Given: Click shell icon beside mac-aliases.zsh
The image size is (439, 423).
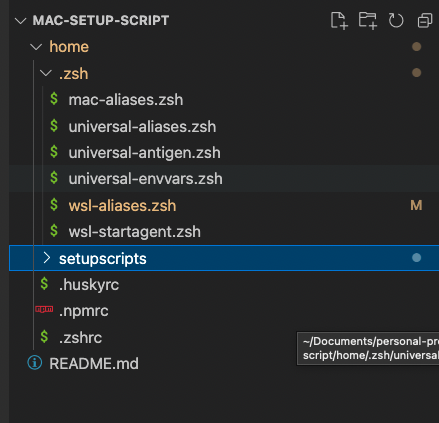Looking at the screenshot, I should pos(54,99).
